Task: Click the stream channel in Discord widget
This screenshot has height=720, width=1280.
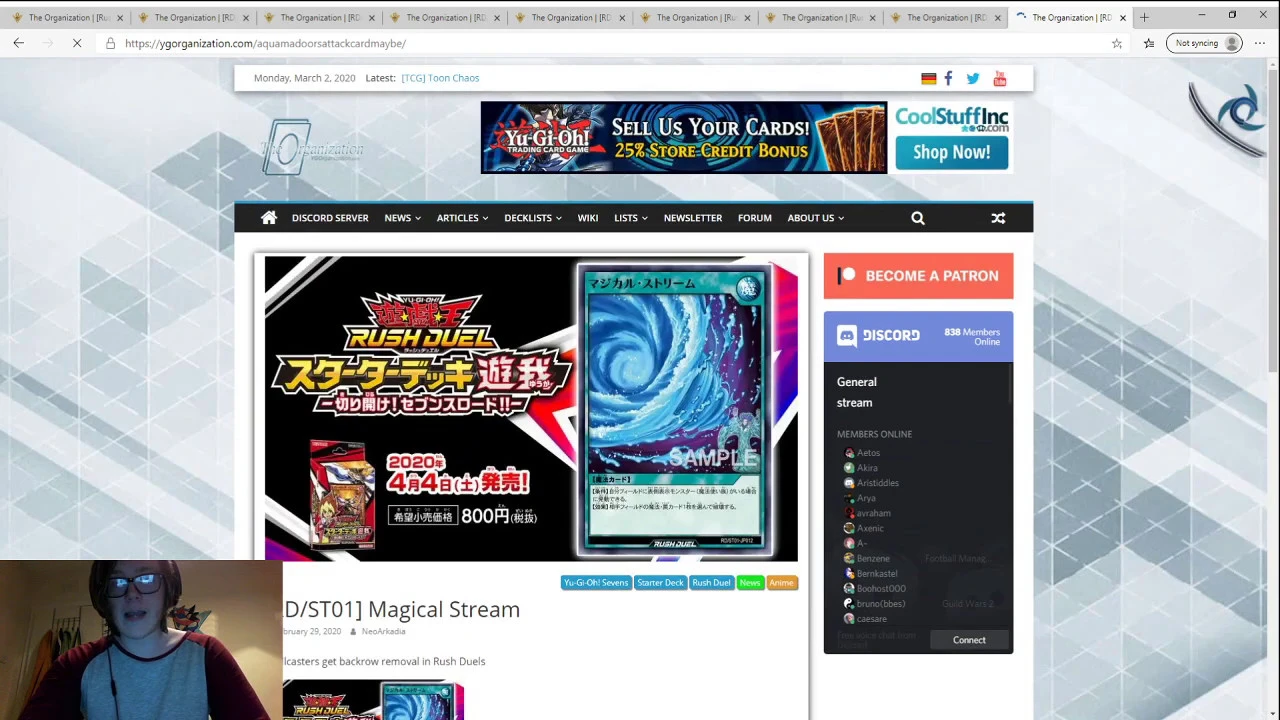Action: 855,403
